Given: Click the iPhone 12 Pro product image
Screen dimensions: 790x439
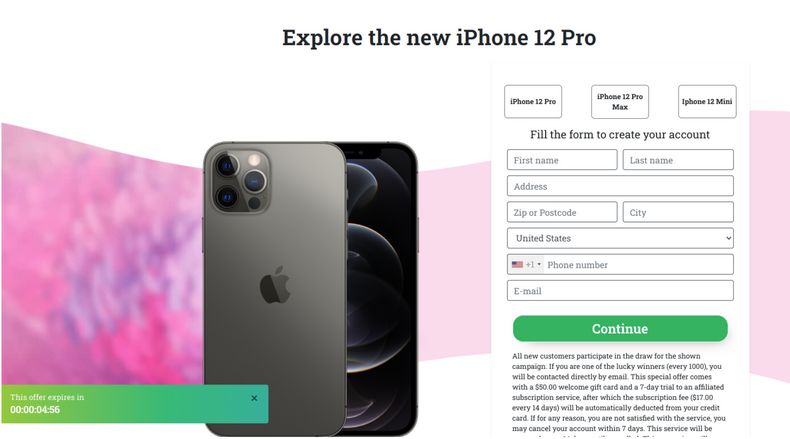Looking at the screenshot, I should click(x=310, y=289).
